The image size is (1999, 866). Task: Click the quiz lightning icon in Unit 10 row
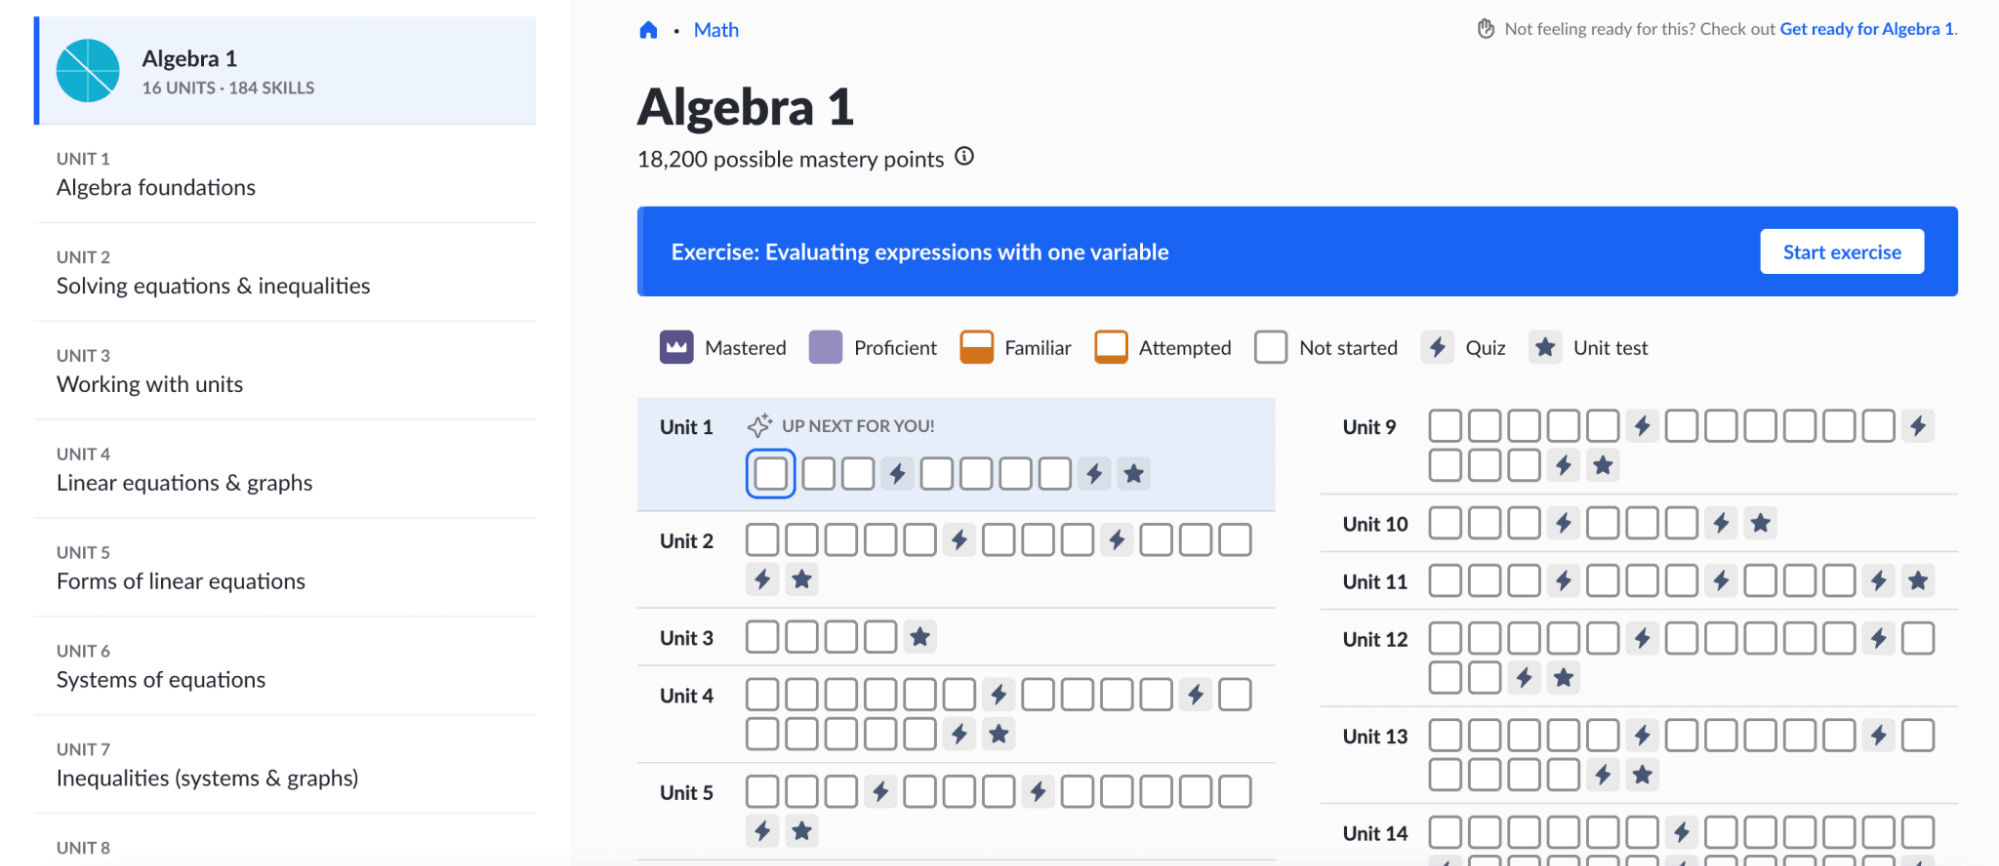click(x=1564, y=522)
